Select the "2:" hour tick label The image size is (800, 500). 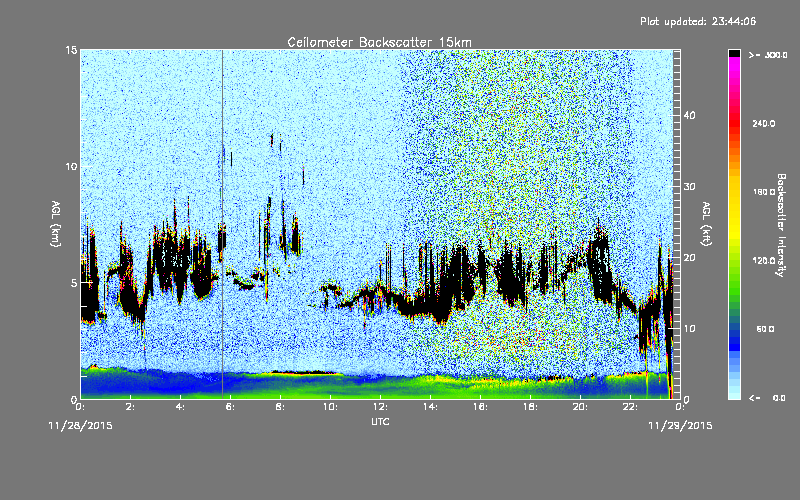click(x=130, y=407)
